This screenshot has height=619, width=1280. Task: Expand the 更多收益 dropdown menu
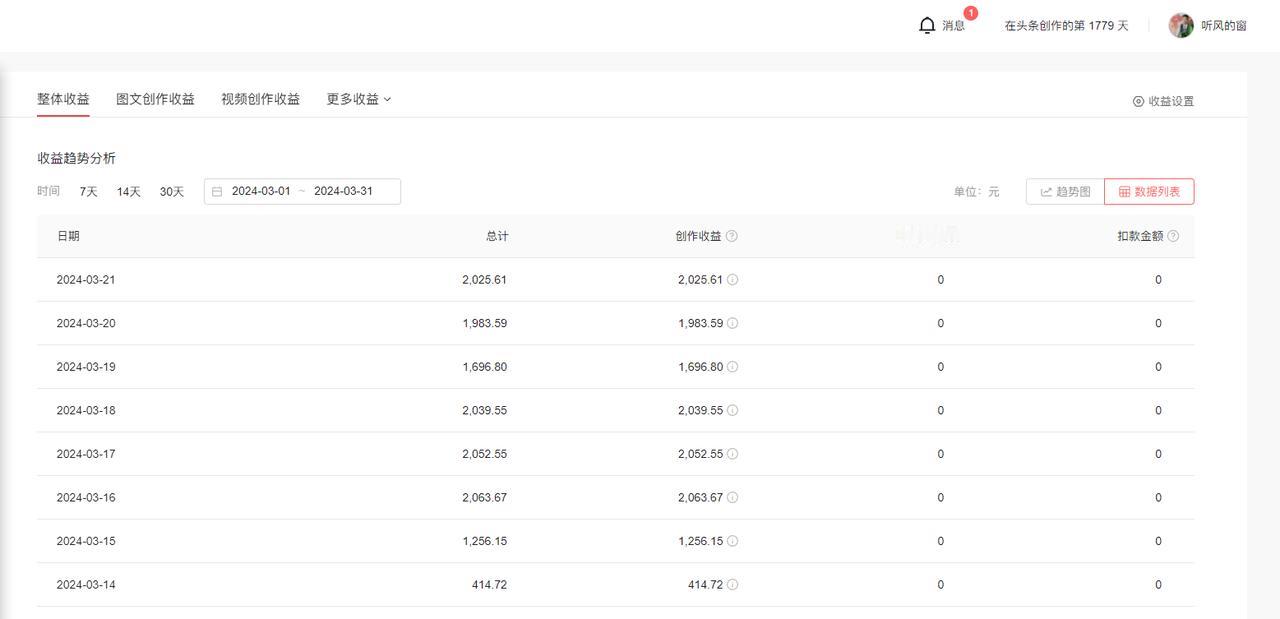click(x=356, y=99)
